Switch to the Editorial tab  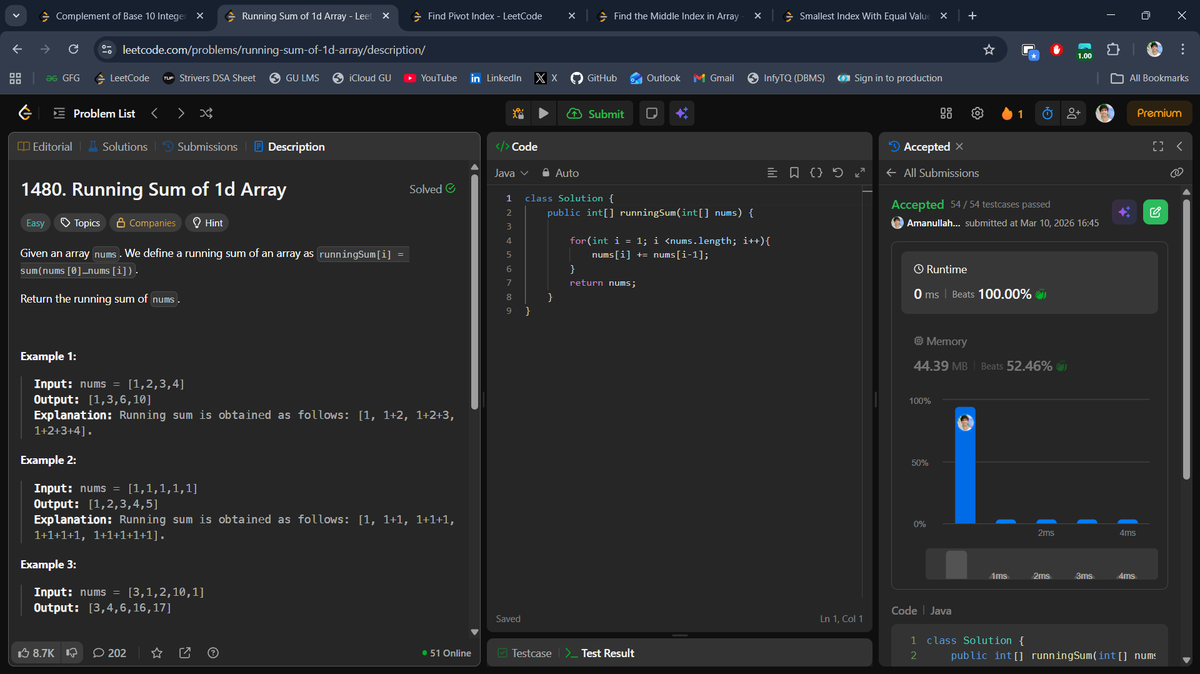[45, 147]
